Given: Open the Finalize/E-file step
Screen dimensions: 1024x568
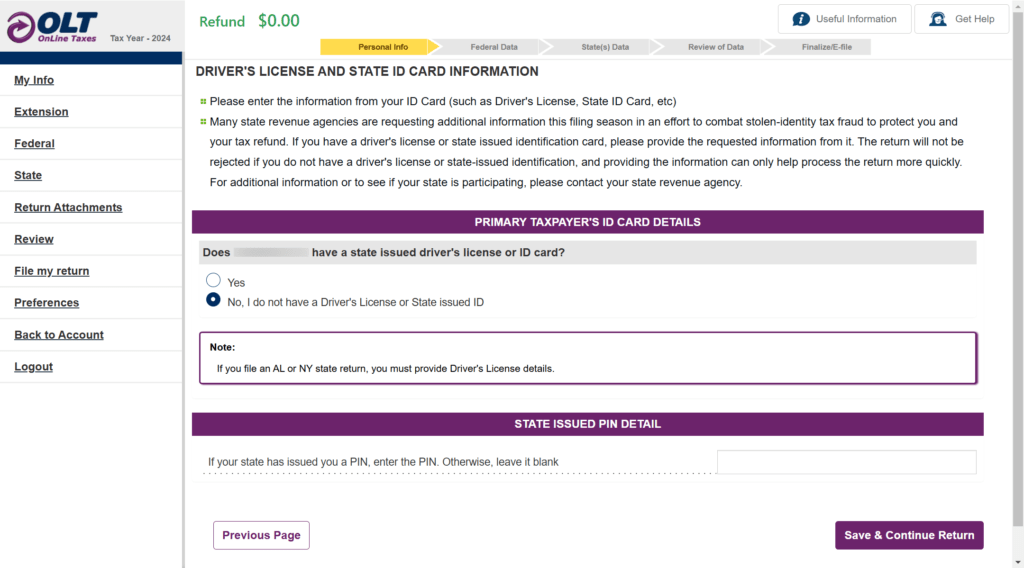Looking at the screenshot, I should click(x=826, y=47).
